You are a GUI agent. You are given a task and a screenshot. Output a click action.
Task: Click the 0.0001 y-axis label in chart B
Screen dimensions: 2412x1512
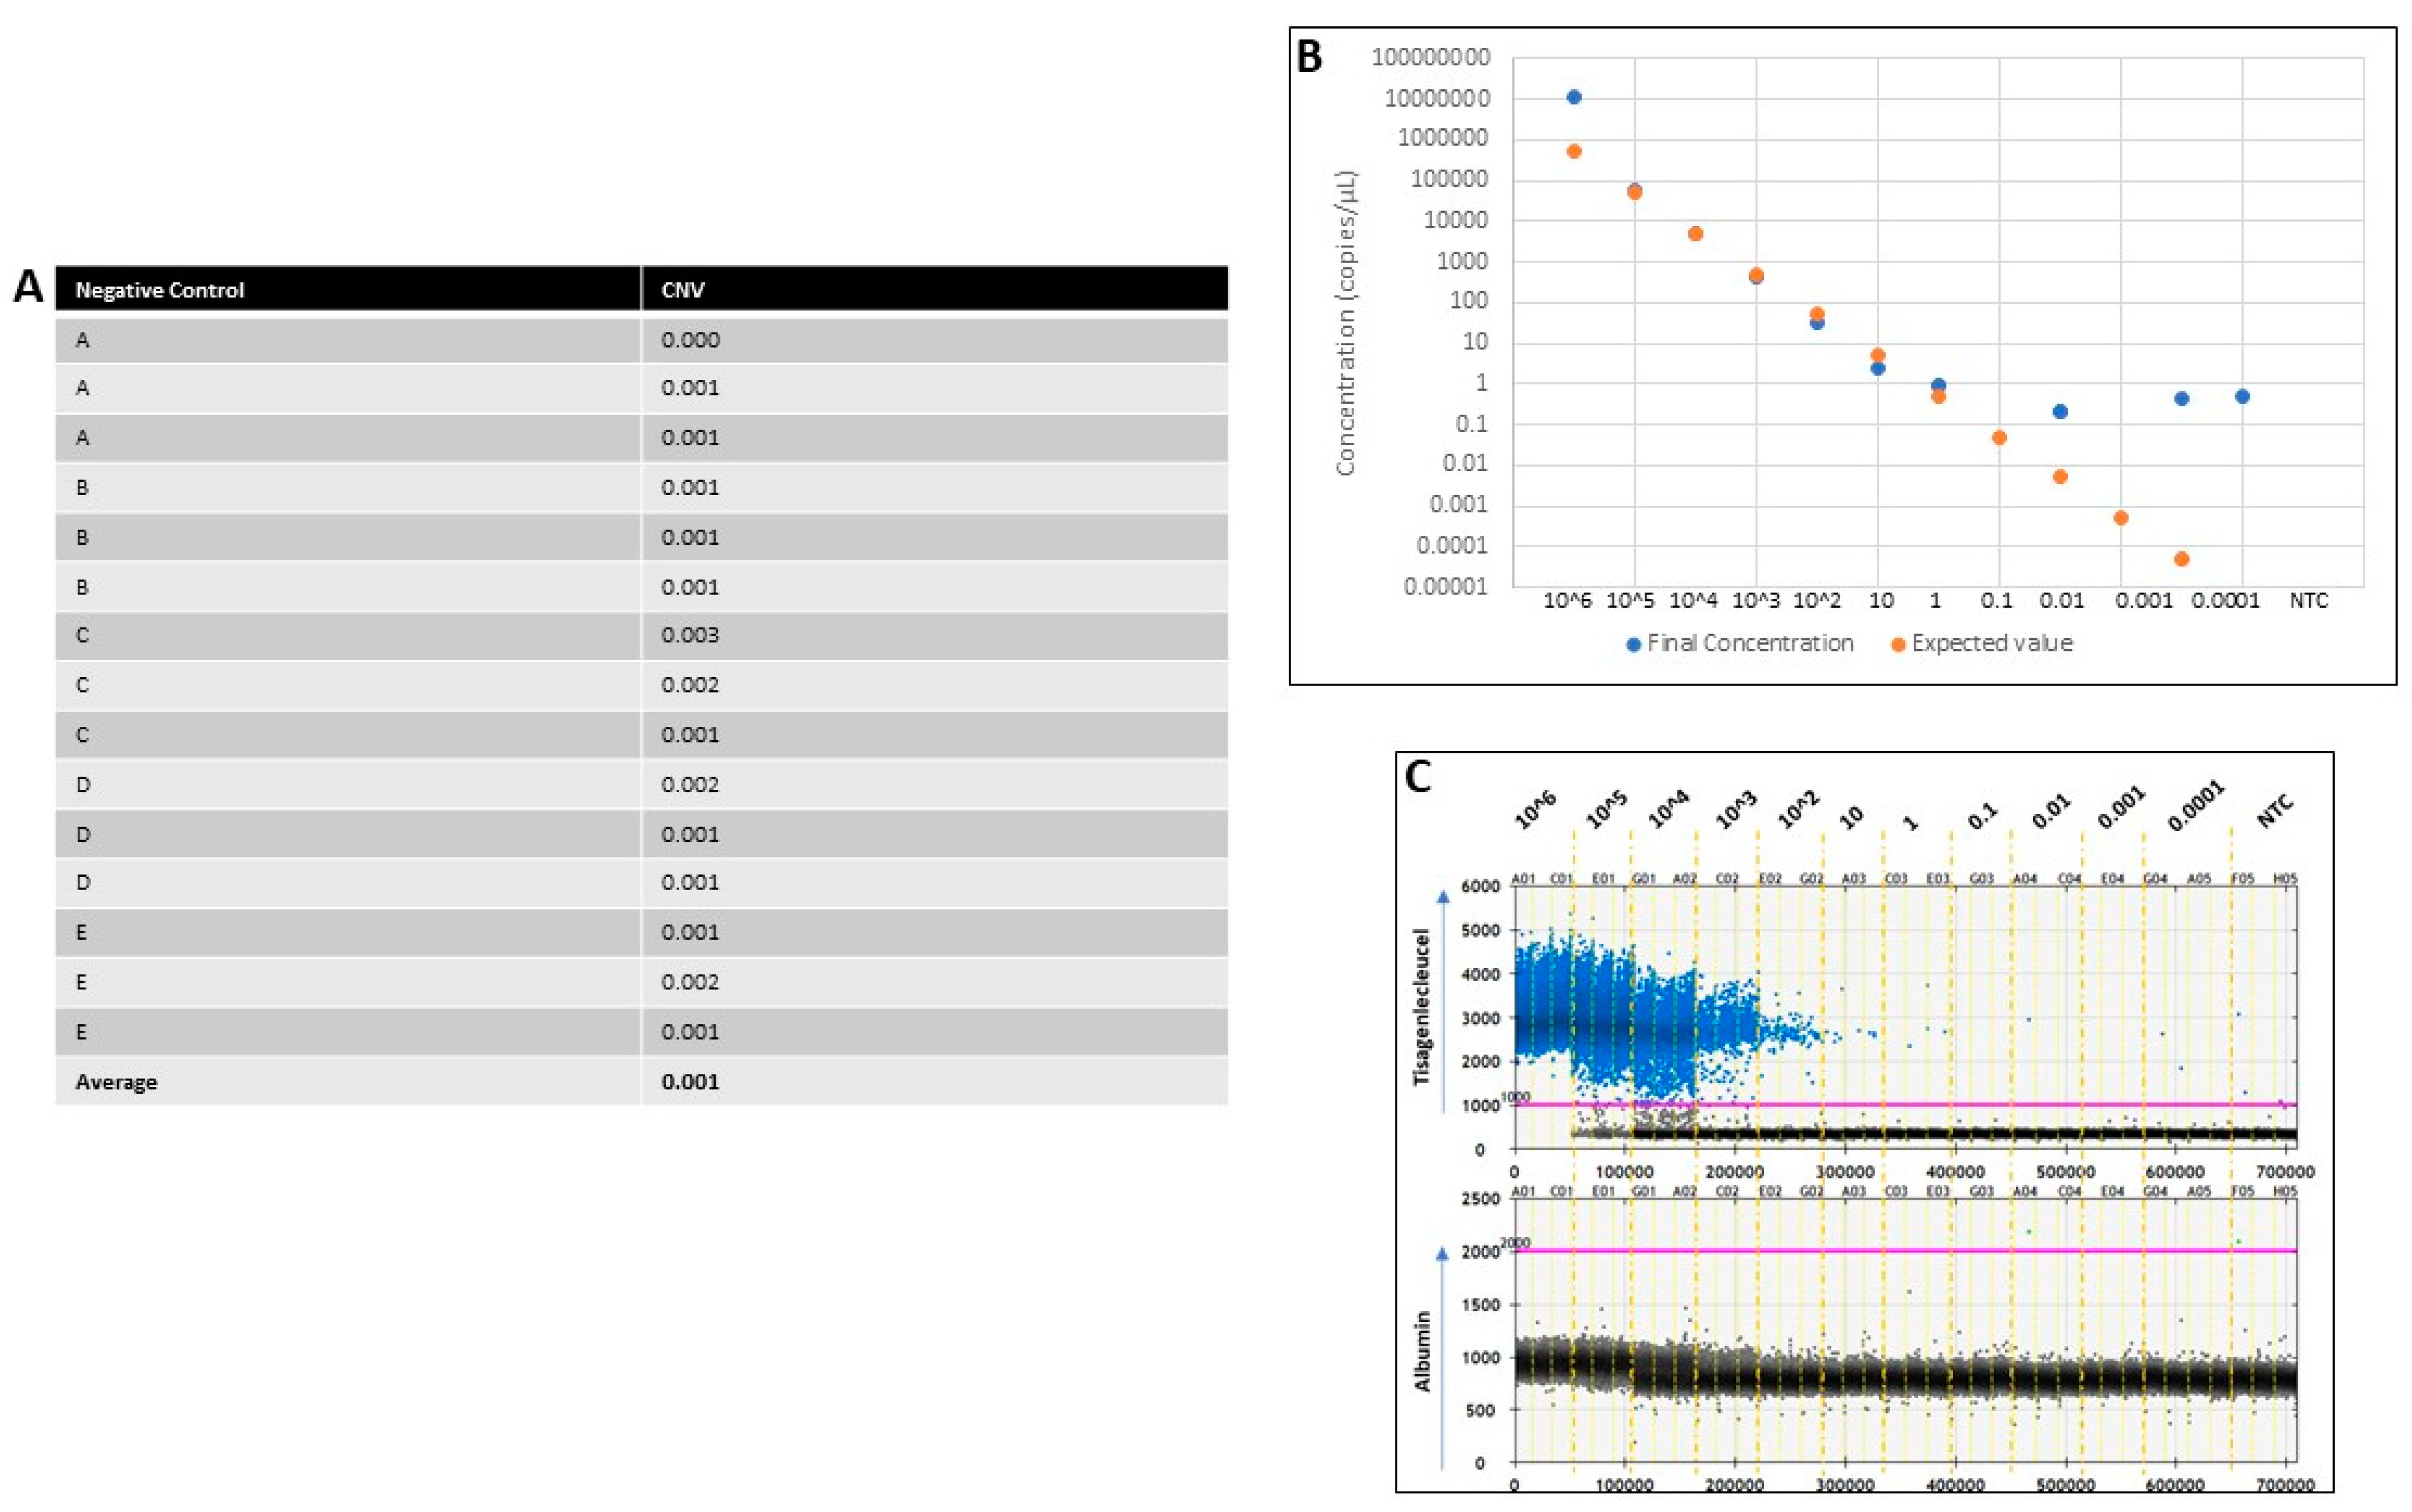point(1453,545)
